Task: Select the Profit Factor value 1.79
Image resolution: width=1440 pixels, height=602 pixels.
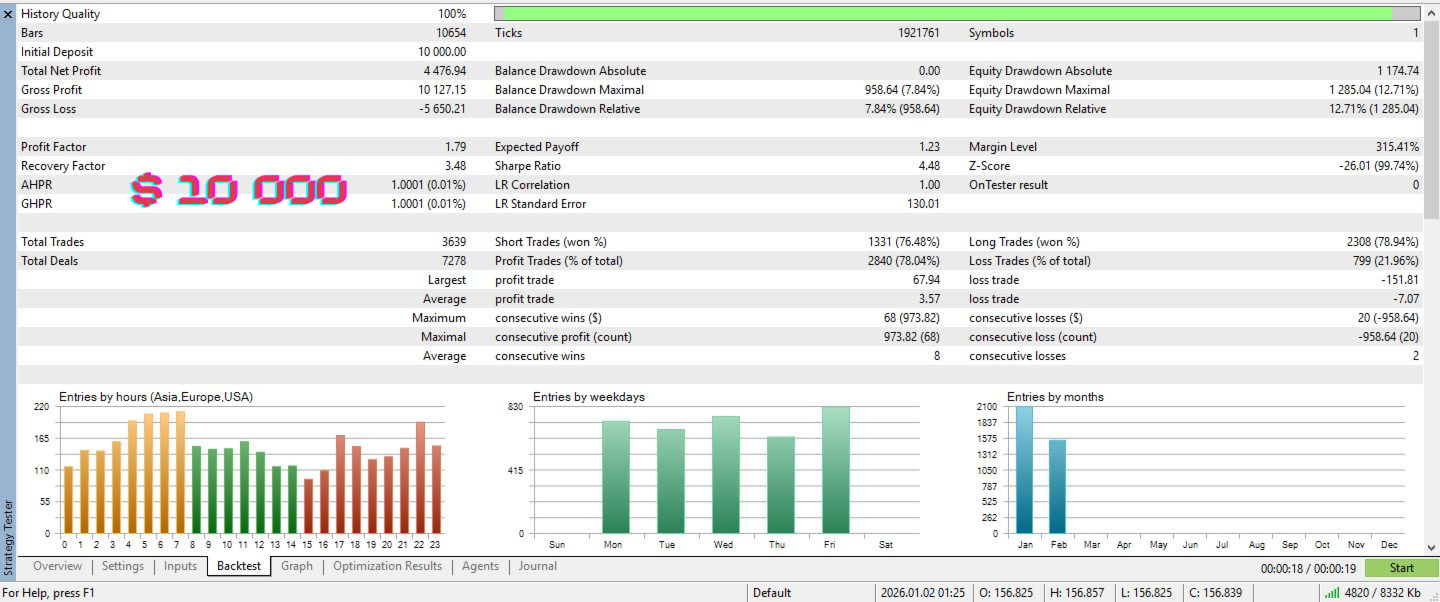Action: (455, 147)
